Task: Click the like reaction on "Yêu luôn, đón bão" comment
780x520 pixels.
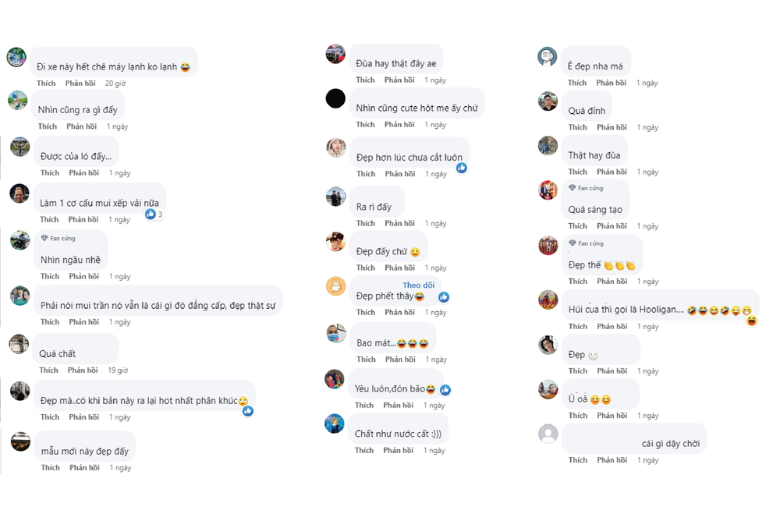Action: point(445,390)
